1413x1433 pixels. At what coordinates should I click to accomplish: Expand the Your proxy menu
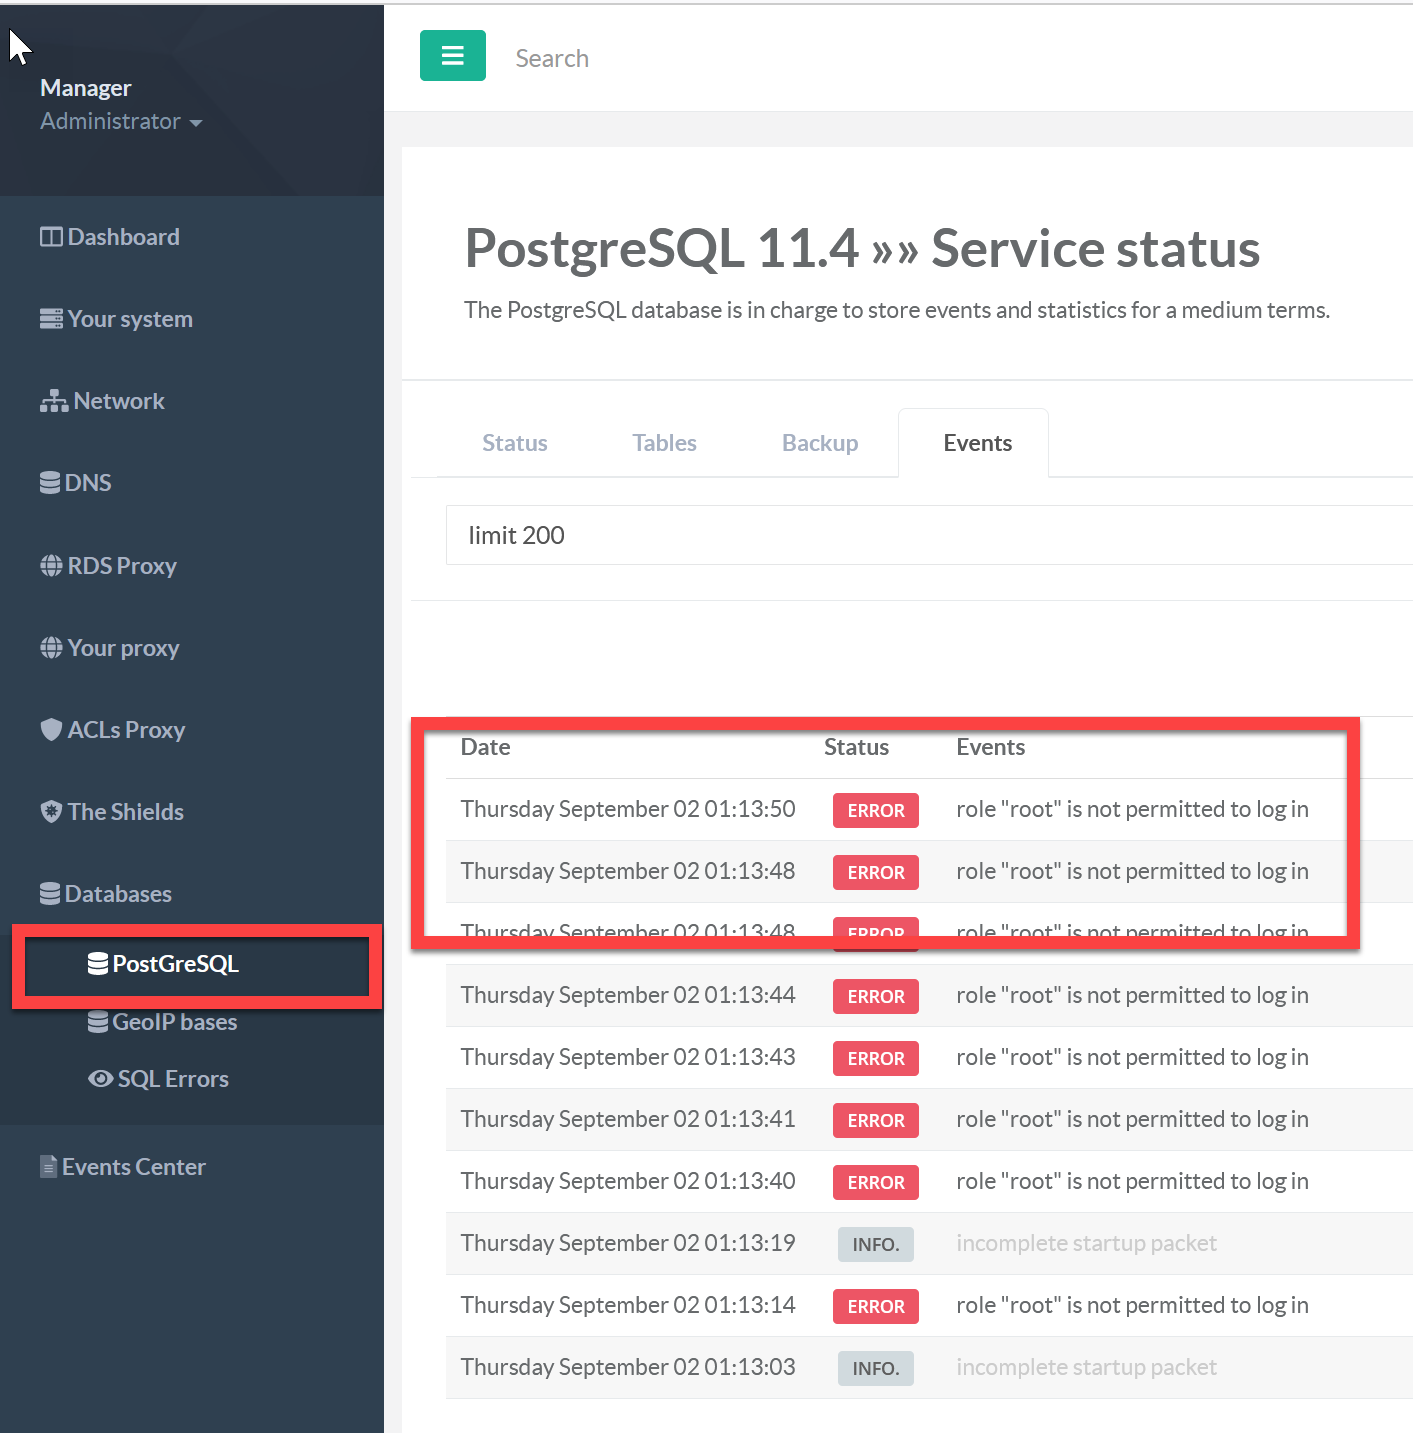[122, 648]
